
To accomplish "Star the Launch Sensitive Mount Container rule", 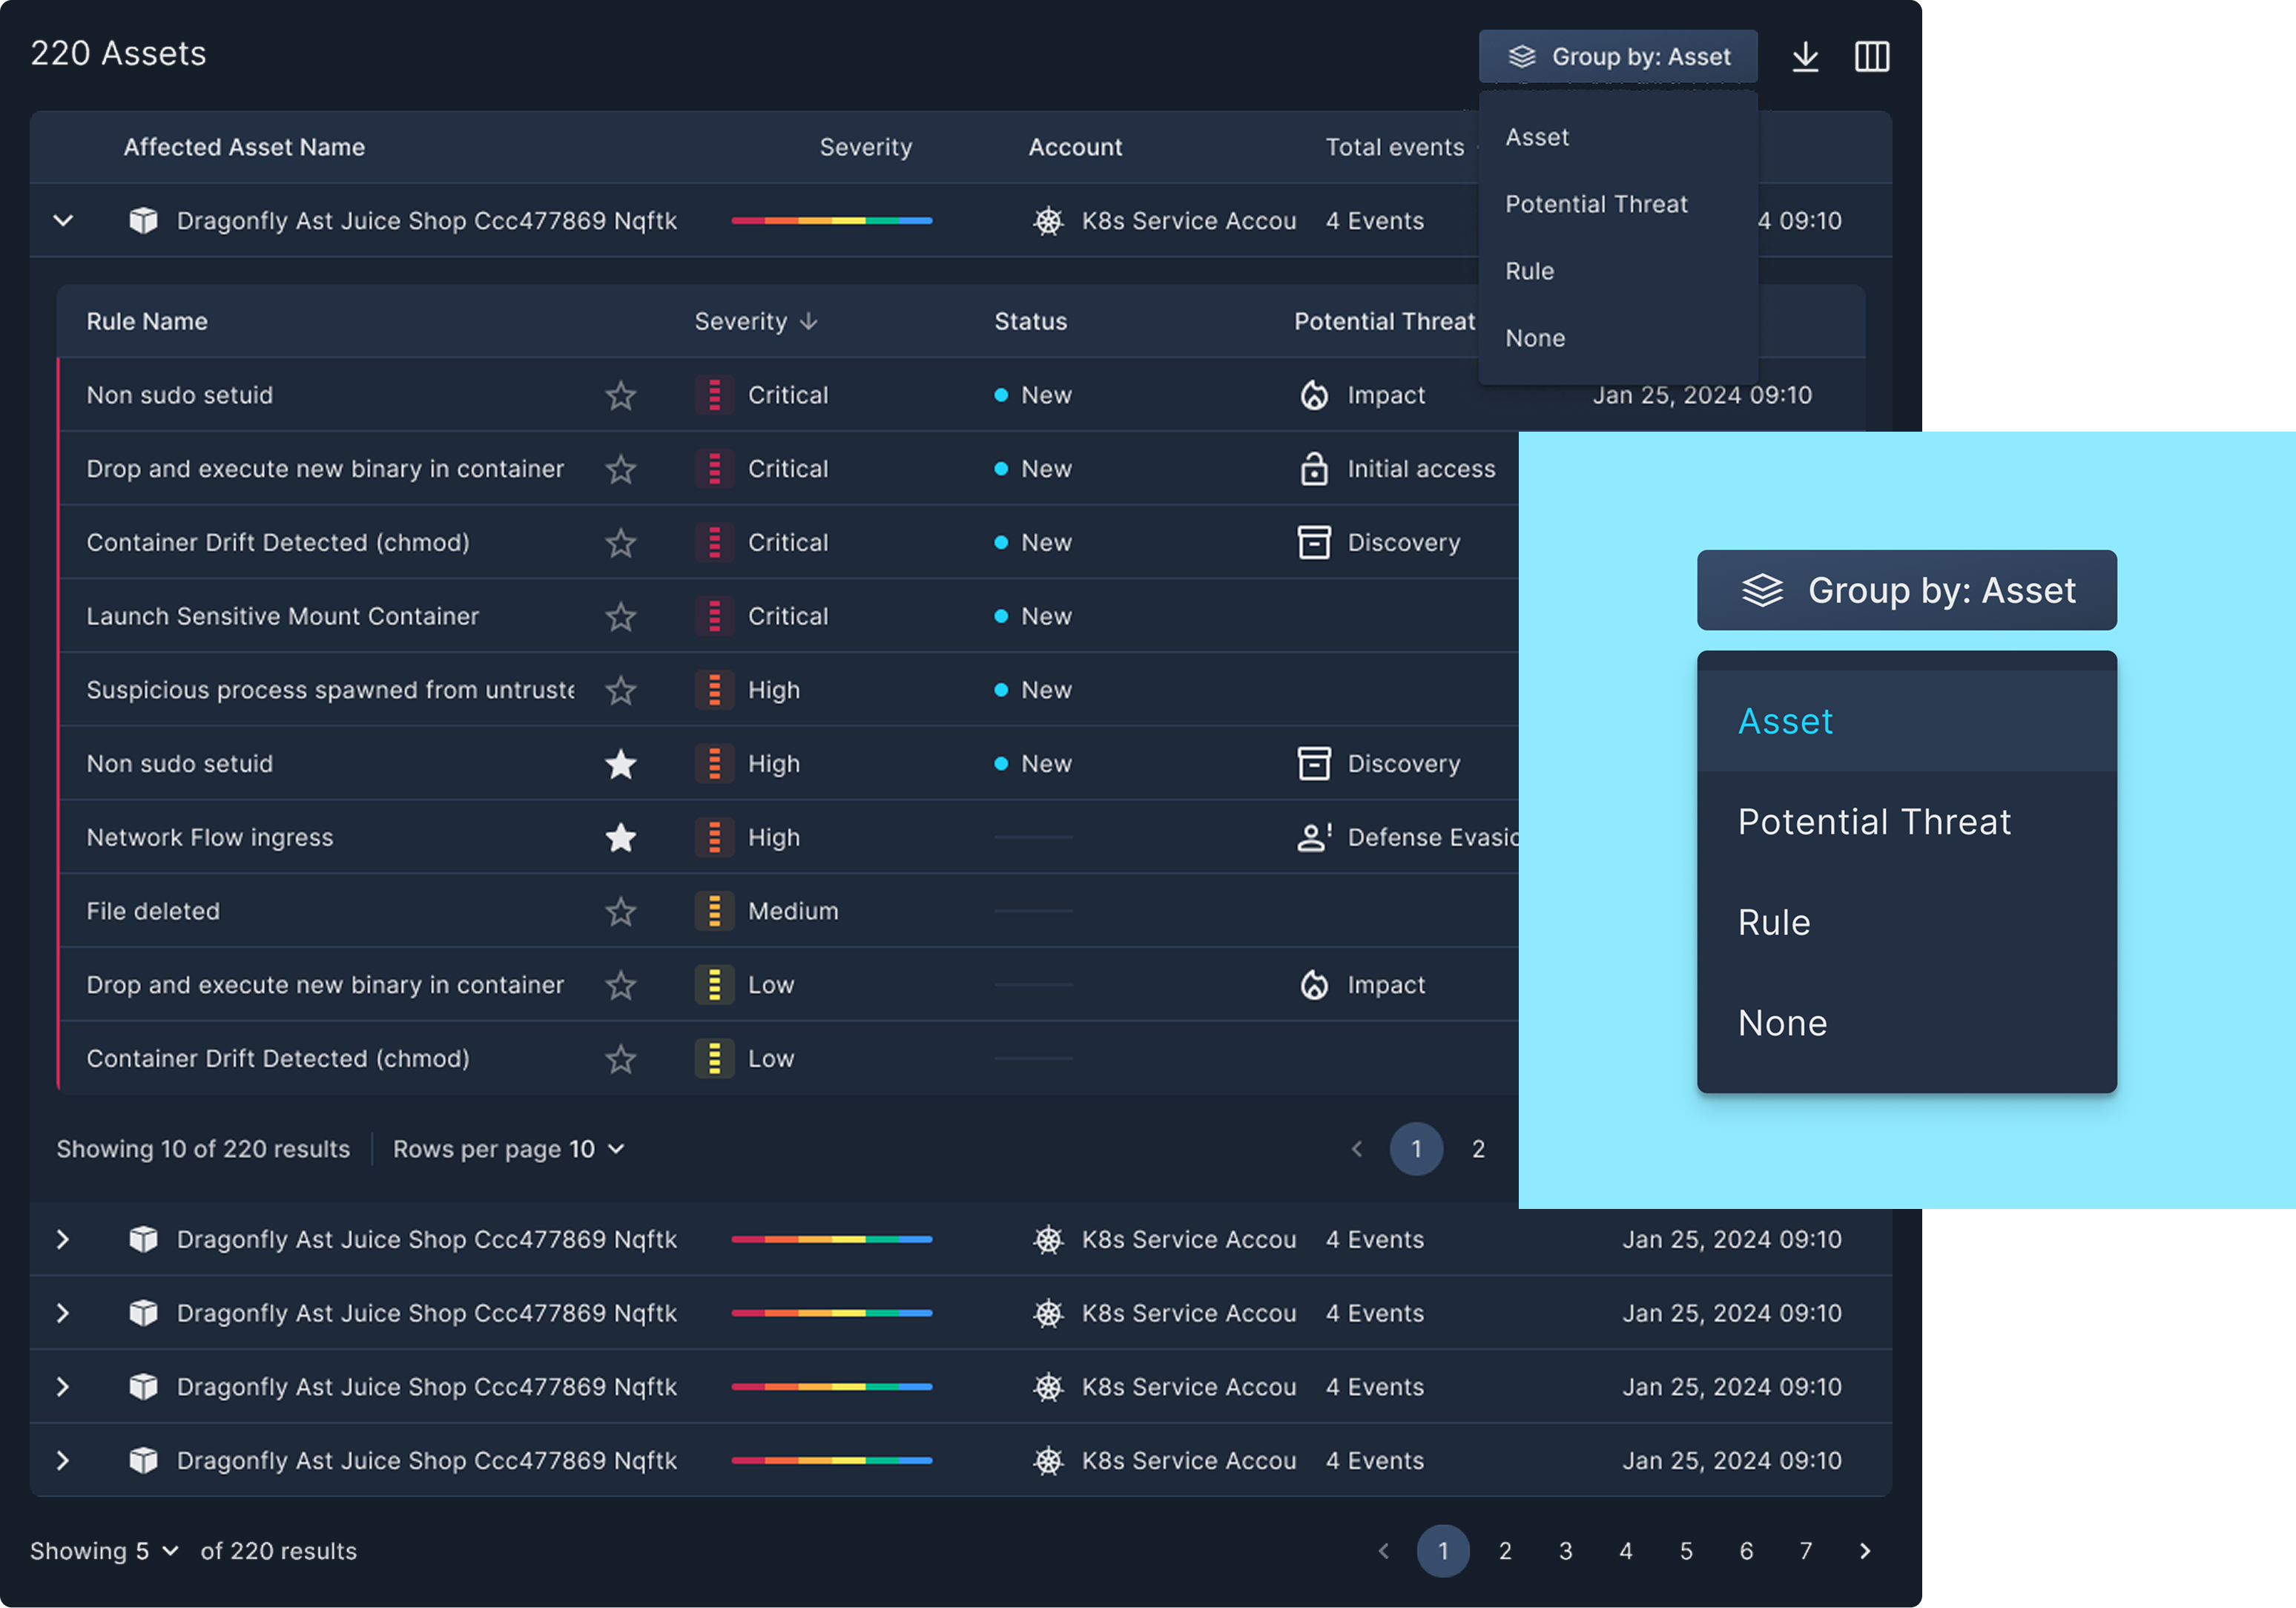I will click(621, 616).
